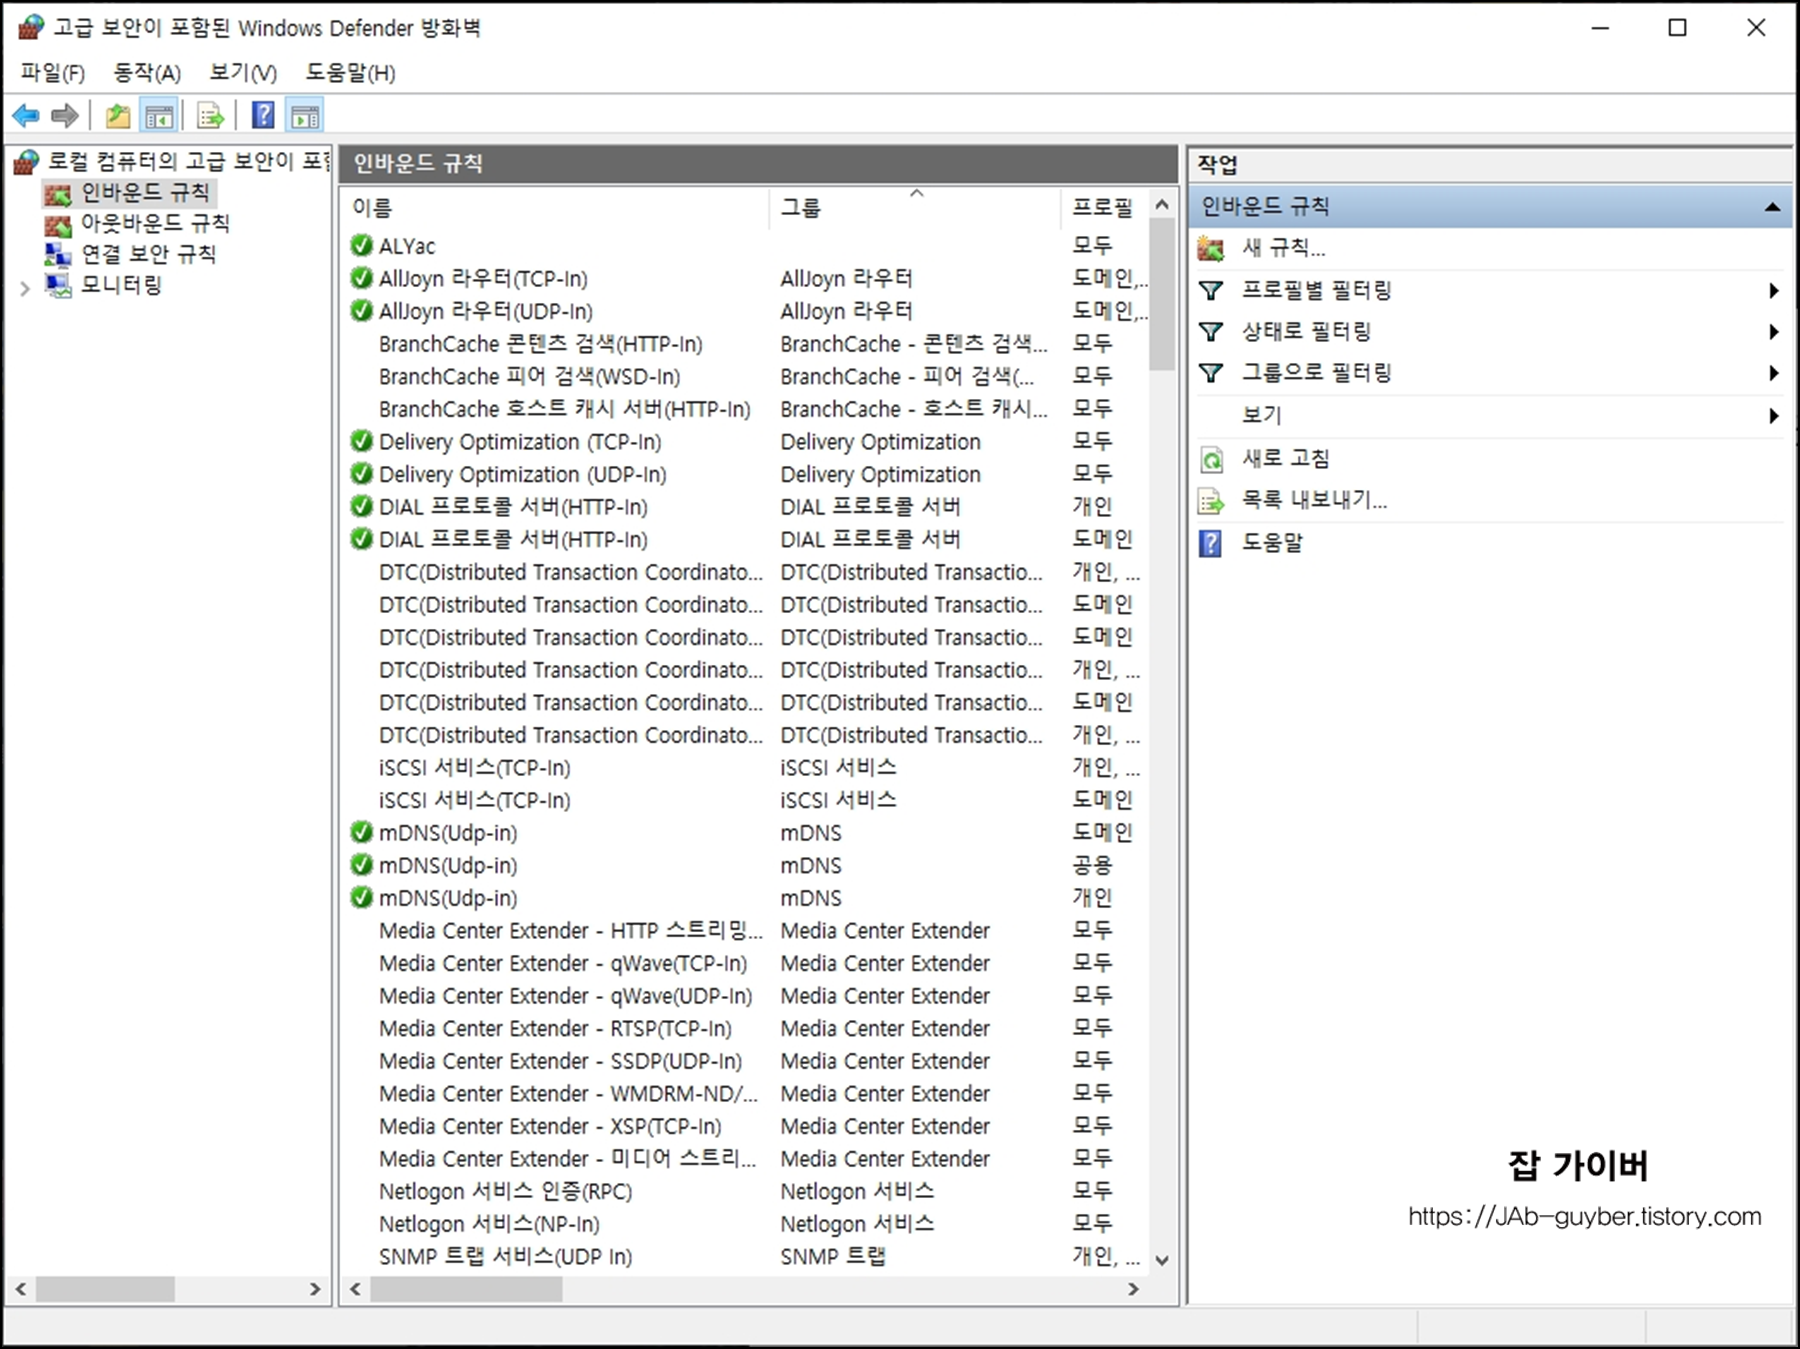Select 아웃바운드 규칙 in the tree
The image size is (1800, 1349).
[x=155, y=223]
